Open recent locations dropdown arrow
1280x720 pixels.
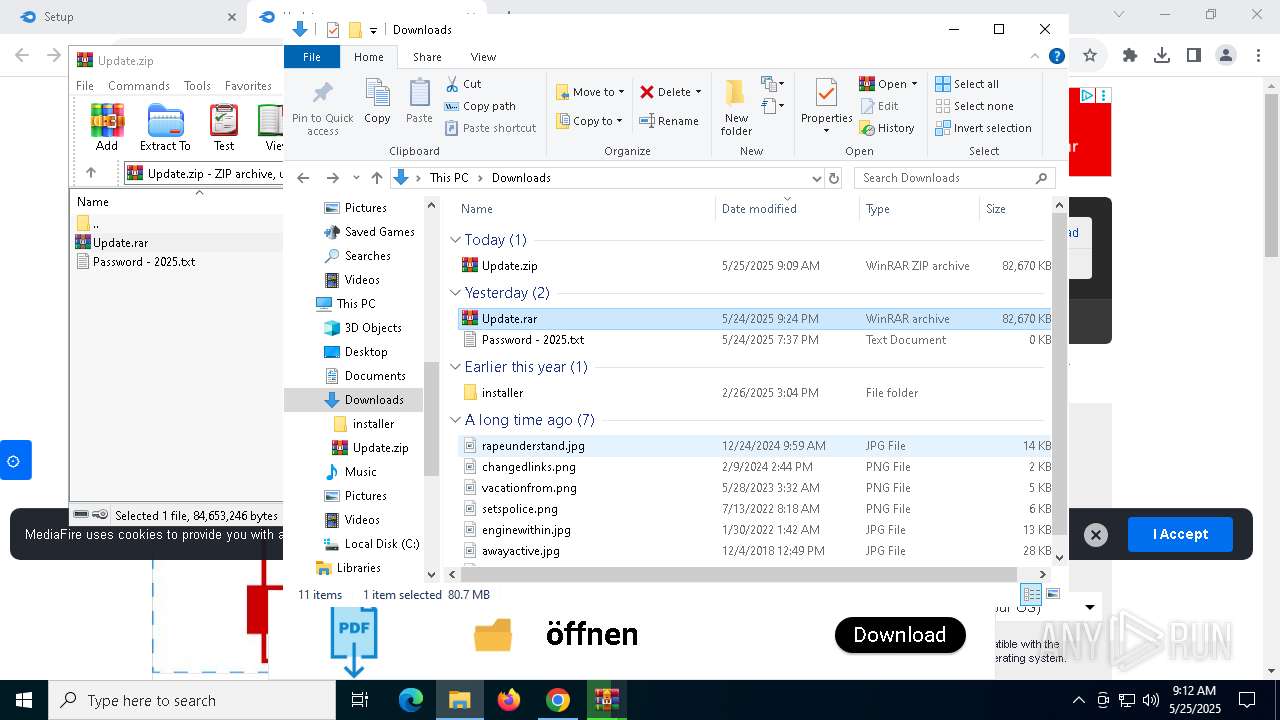coord(356,178)
